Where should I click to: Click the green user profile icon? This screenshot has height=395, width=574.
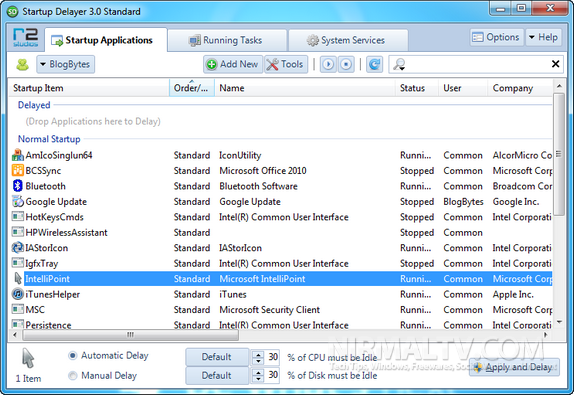click(x=22, y=64)
